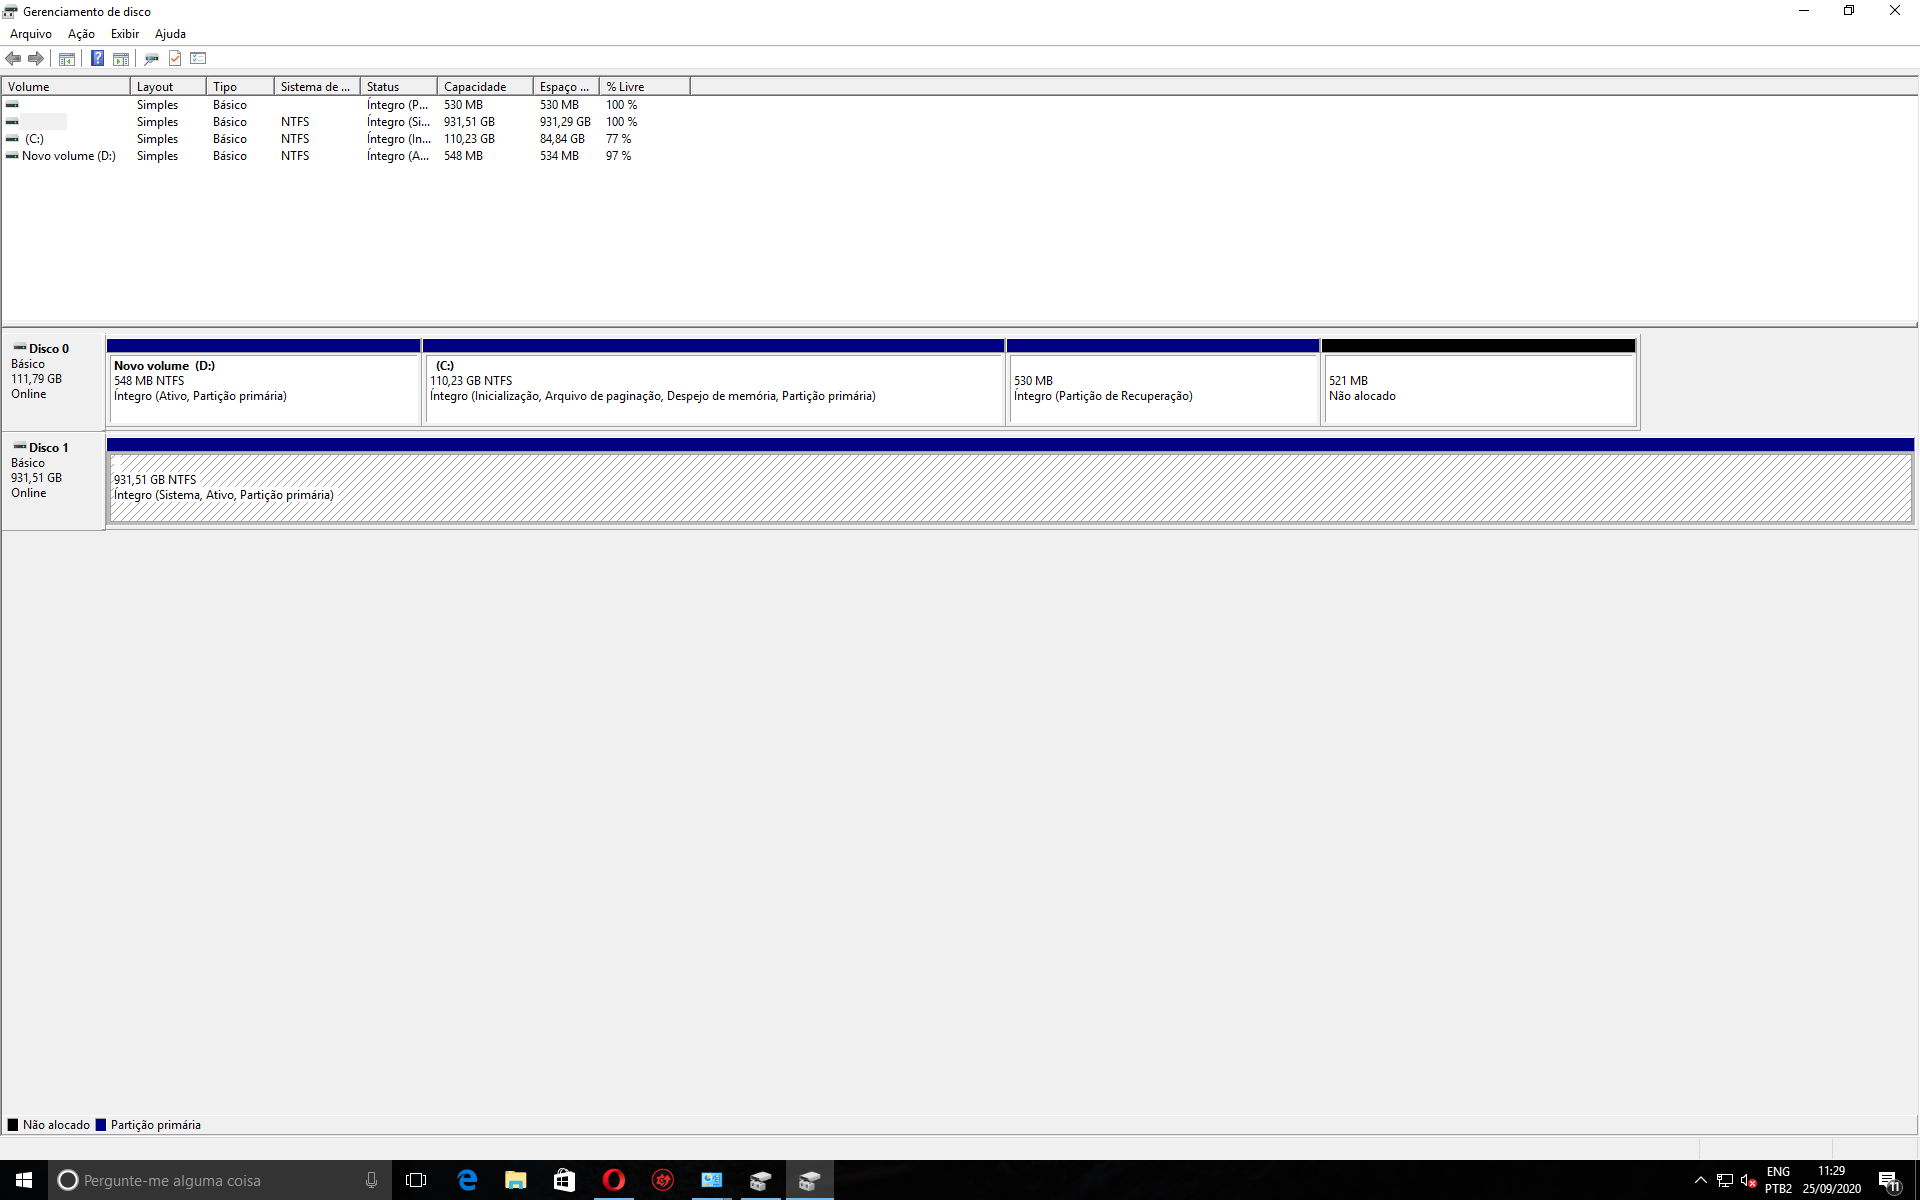The width and height of the screenshot is (1920, 1200).
Task: Select the (C:) 110,23 GB partition block
Action: tap(714, 382)
